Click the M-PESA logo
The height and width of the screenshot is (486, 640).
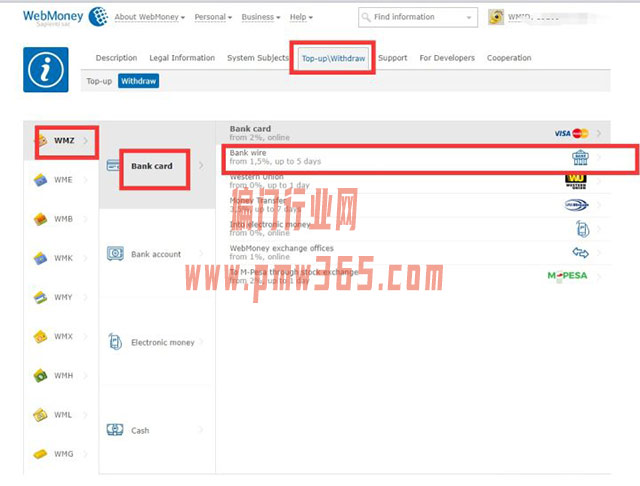567,276
